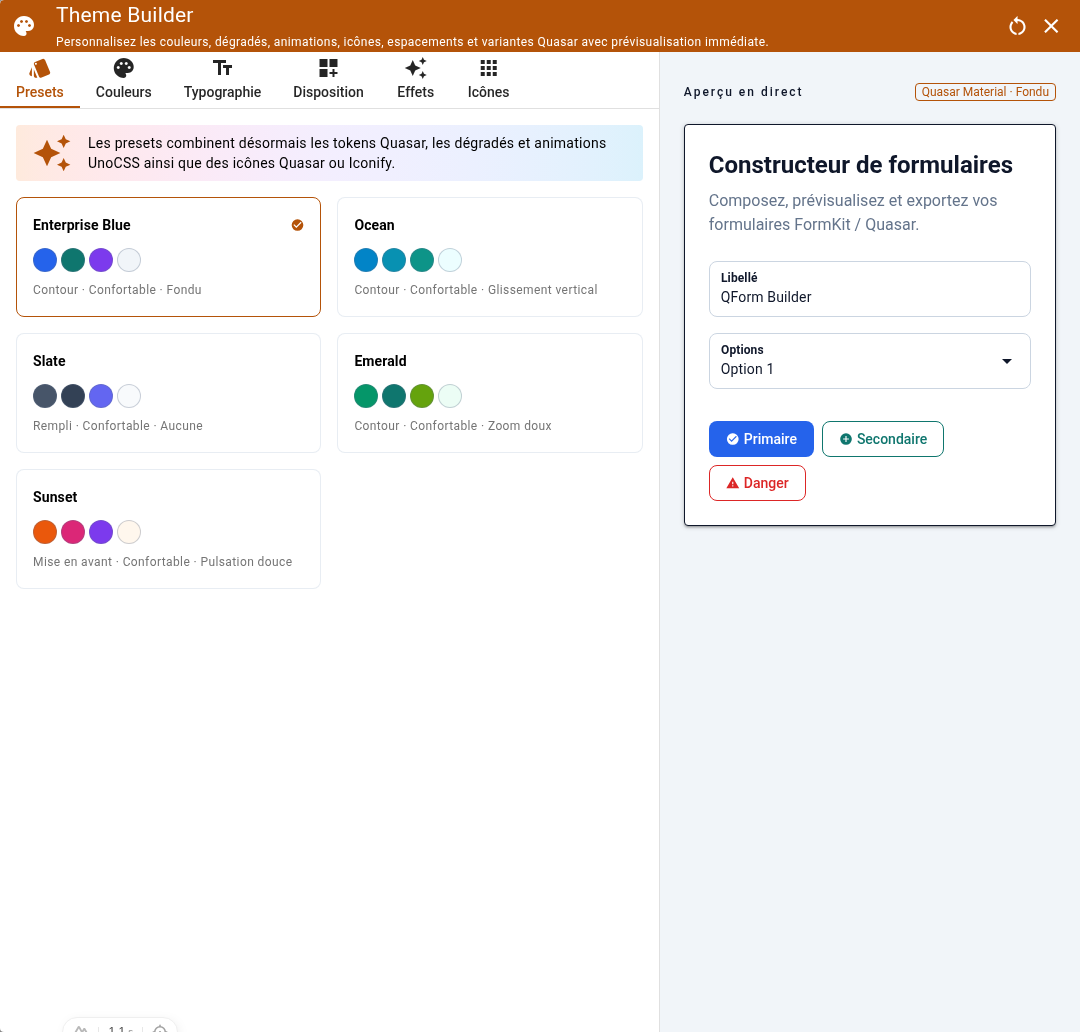The height and width of the screenshot is (1032, 1080).
Task: Click the 'Constructeur de formulaires' heading
Action: tap(860, 165)
